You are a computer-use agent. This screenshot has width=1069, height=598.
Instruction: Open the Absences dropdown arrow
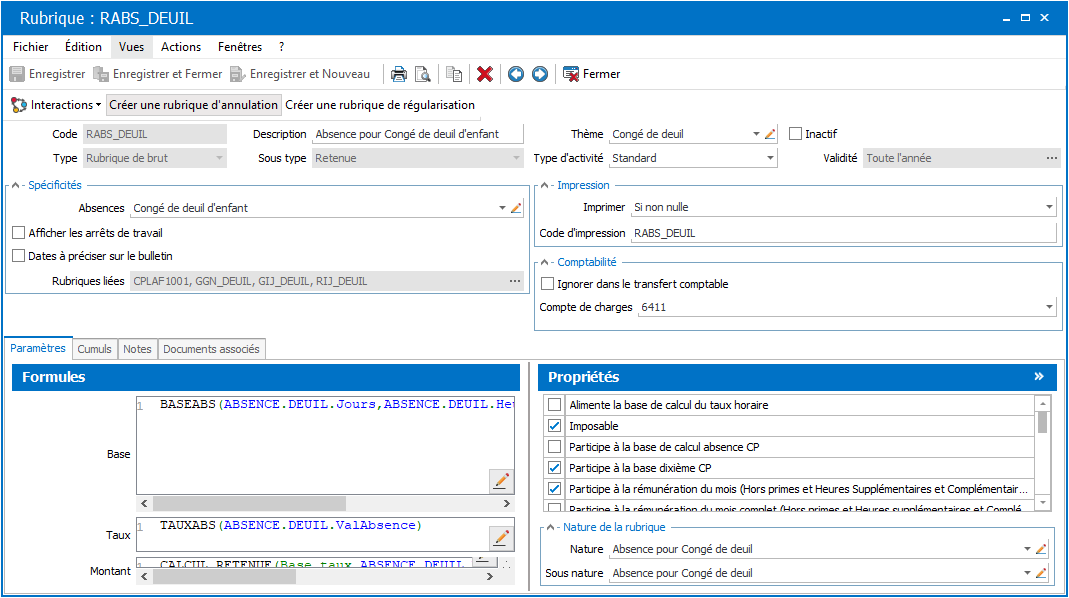click(x=502, y=208)
